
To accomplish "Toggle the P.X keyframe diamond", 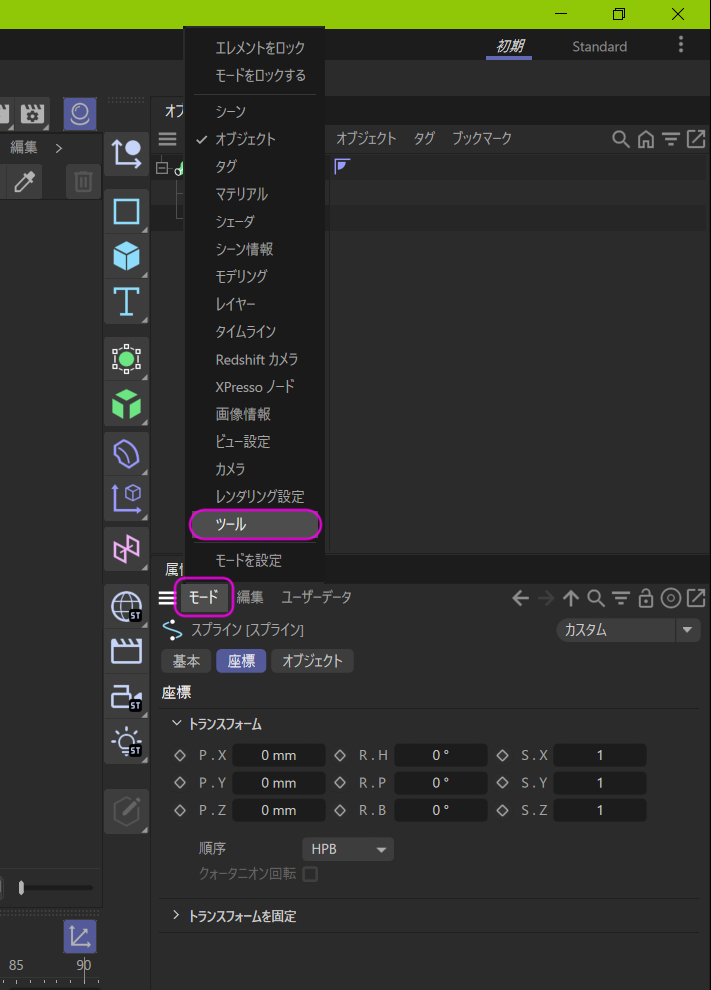I will pos(180,755).
